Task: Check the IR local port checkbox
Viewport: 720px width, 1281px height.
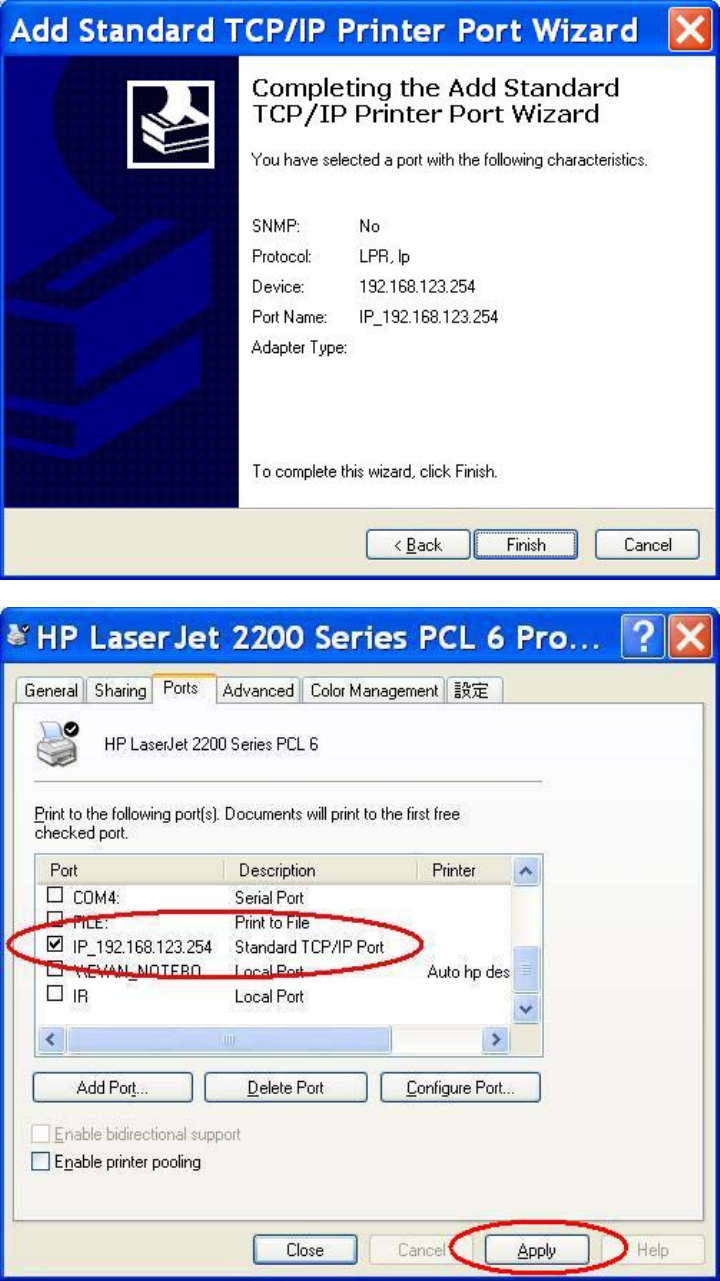Action: coord(55,995)
